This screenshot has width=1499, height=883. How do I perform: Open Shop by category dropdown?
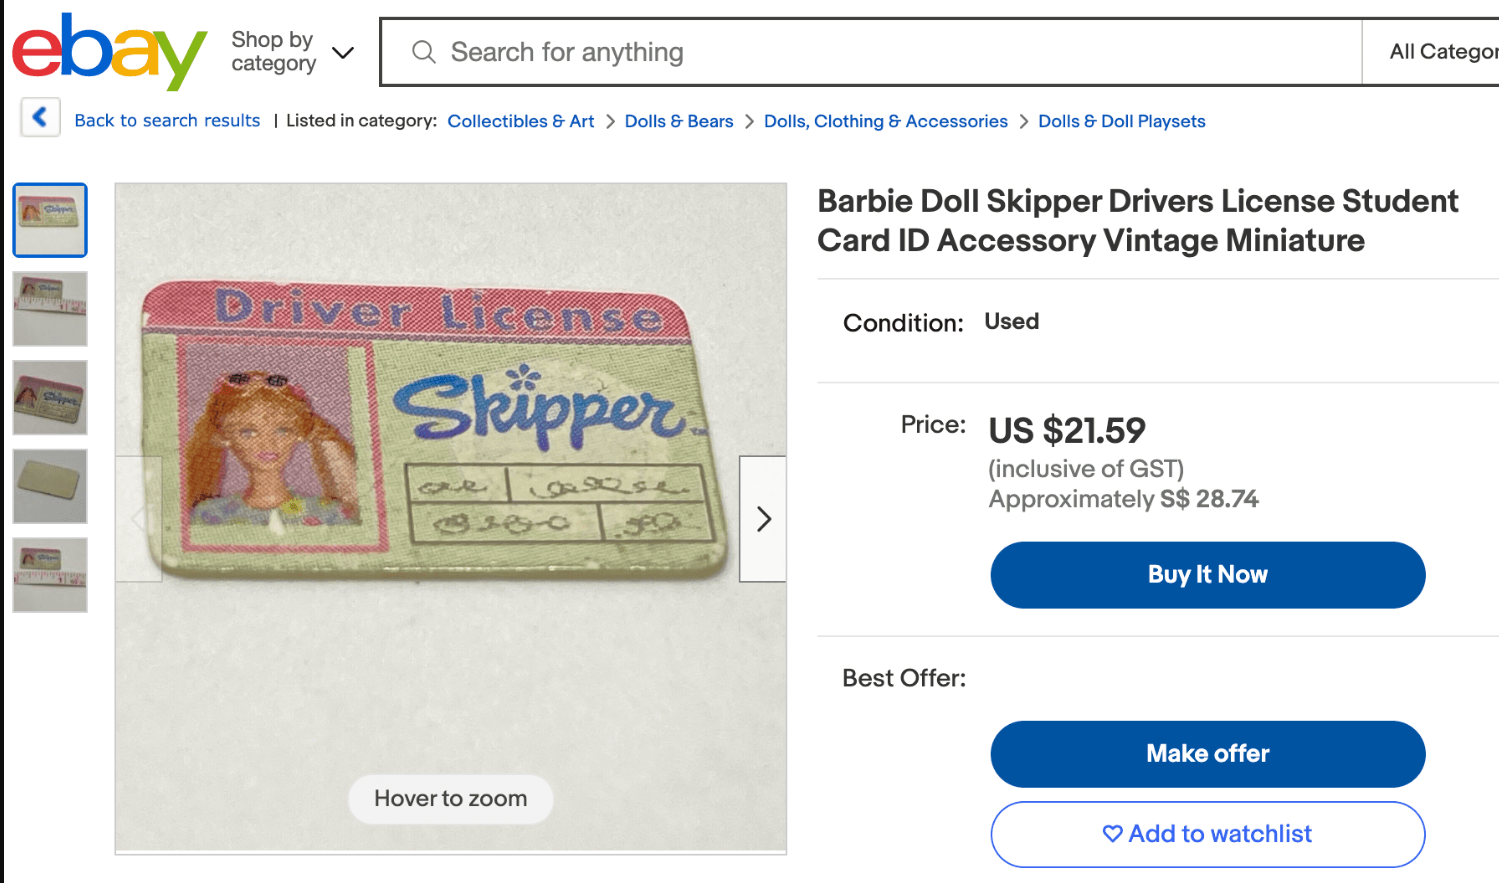coord(291,52)
